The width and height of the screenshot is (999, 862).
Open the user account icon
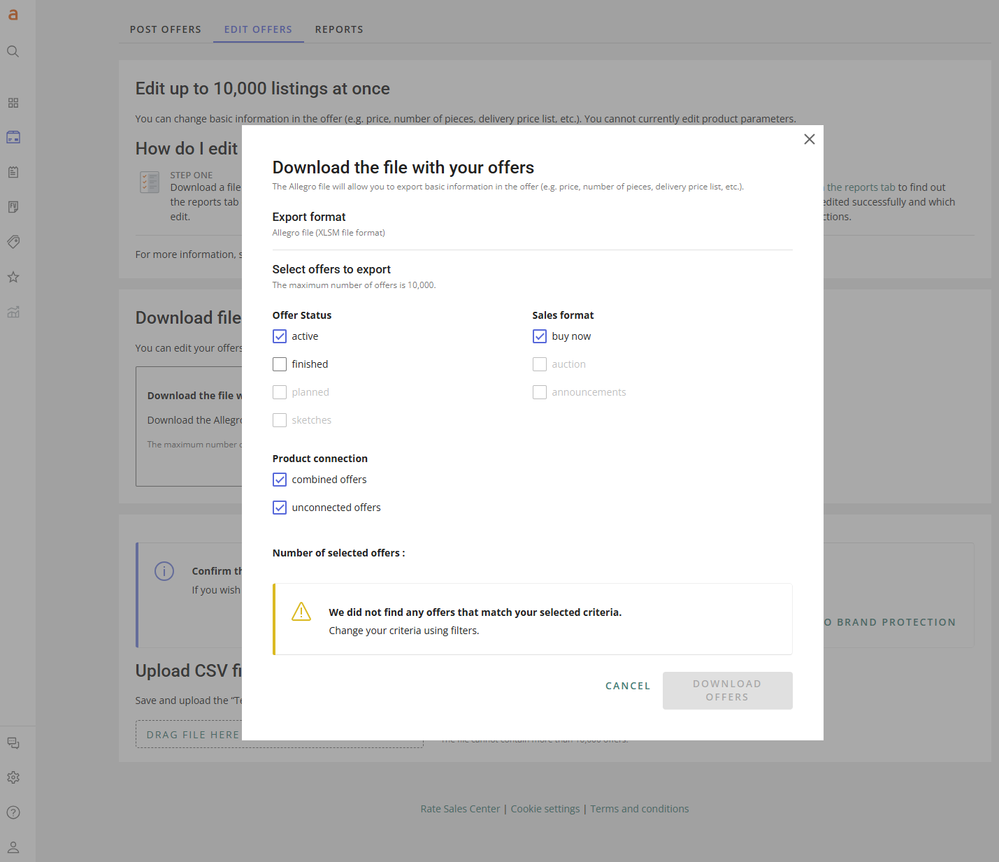pos(13,847)
